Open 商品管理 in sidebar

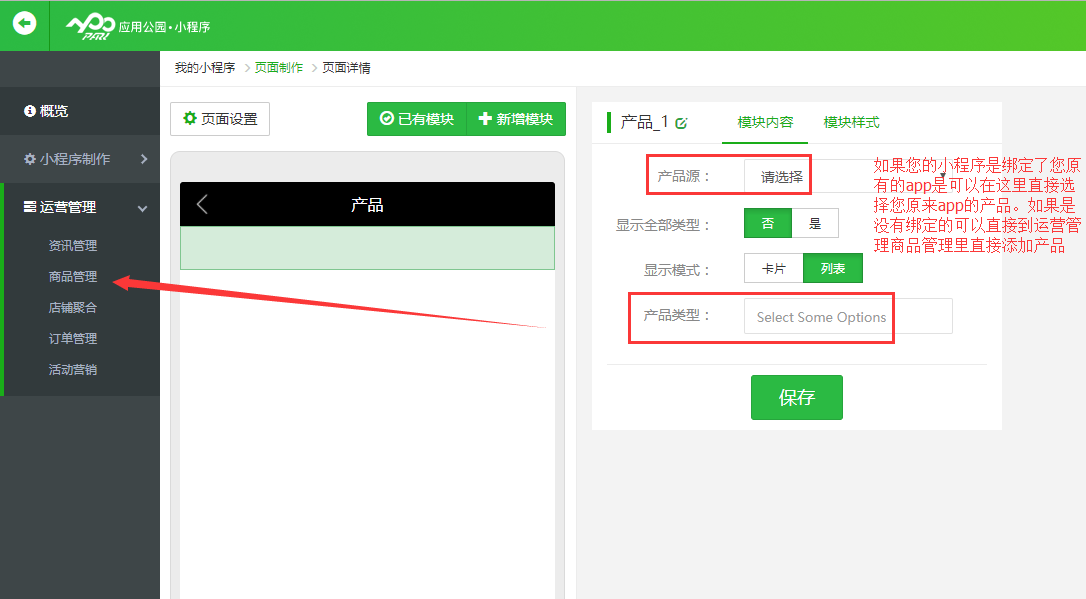(73, 277)
